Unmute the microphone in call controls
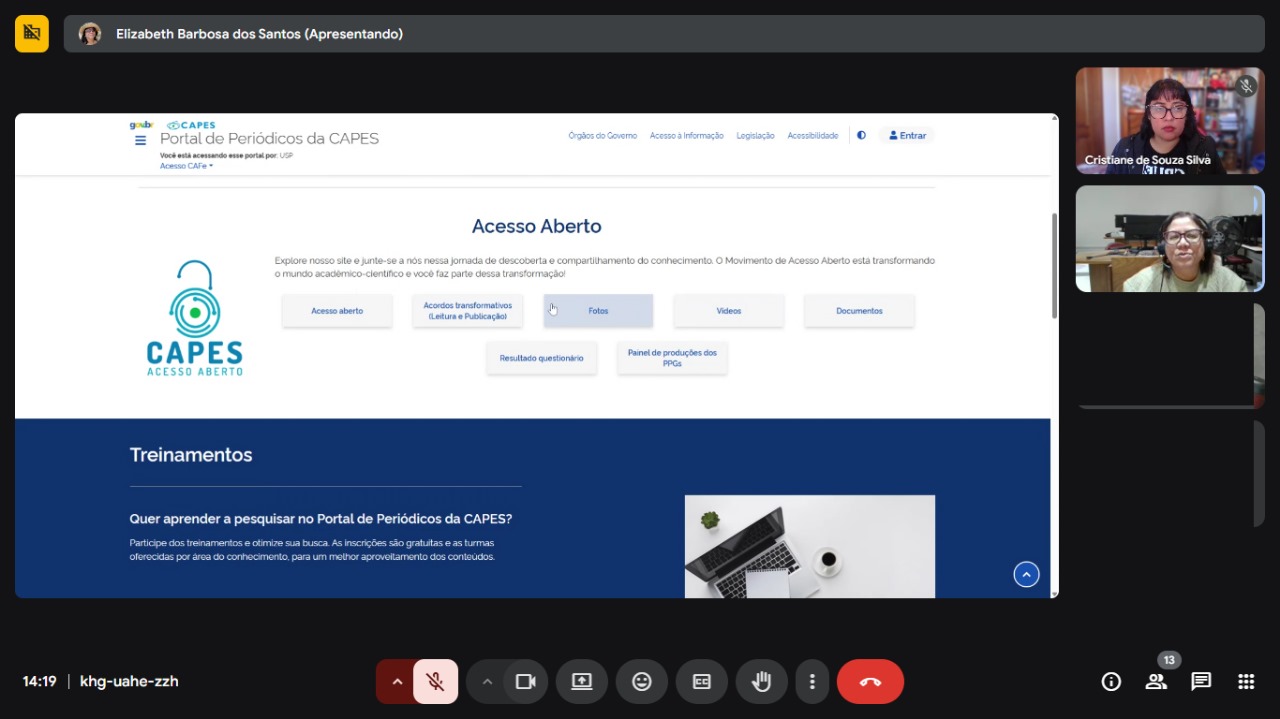Viewport: 1280px width, 719px height. (435, 682)
